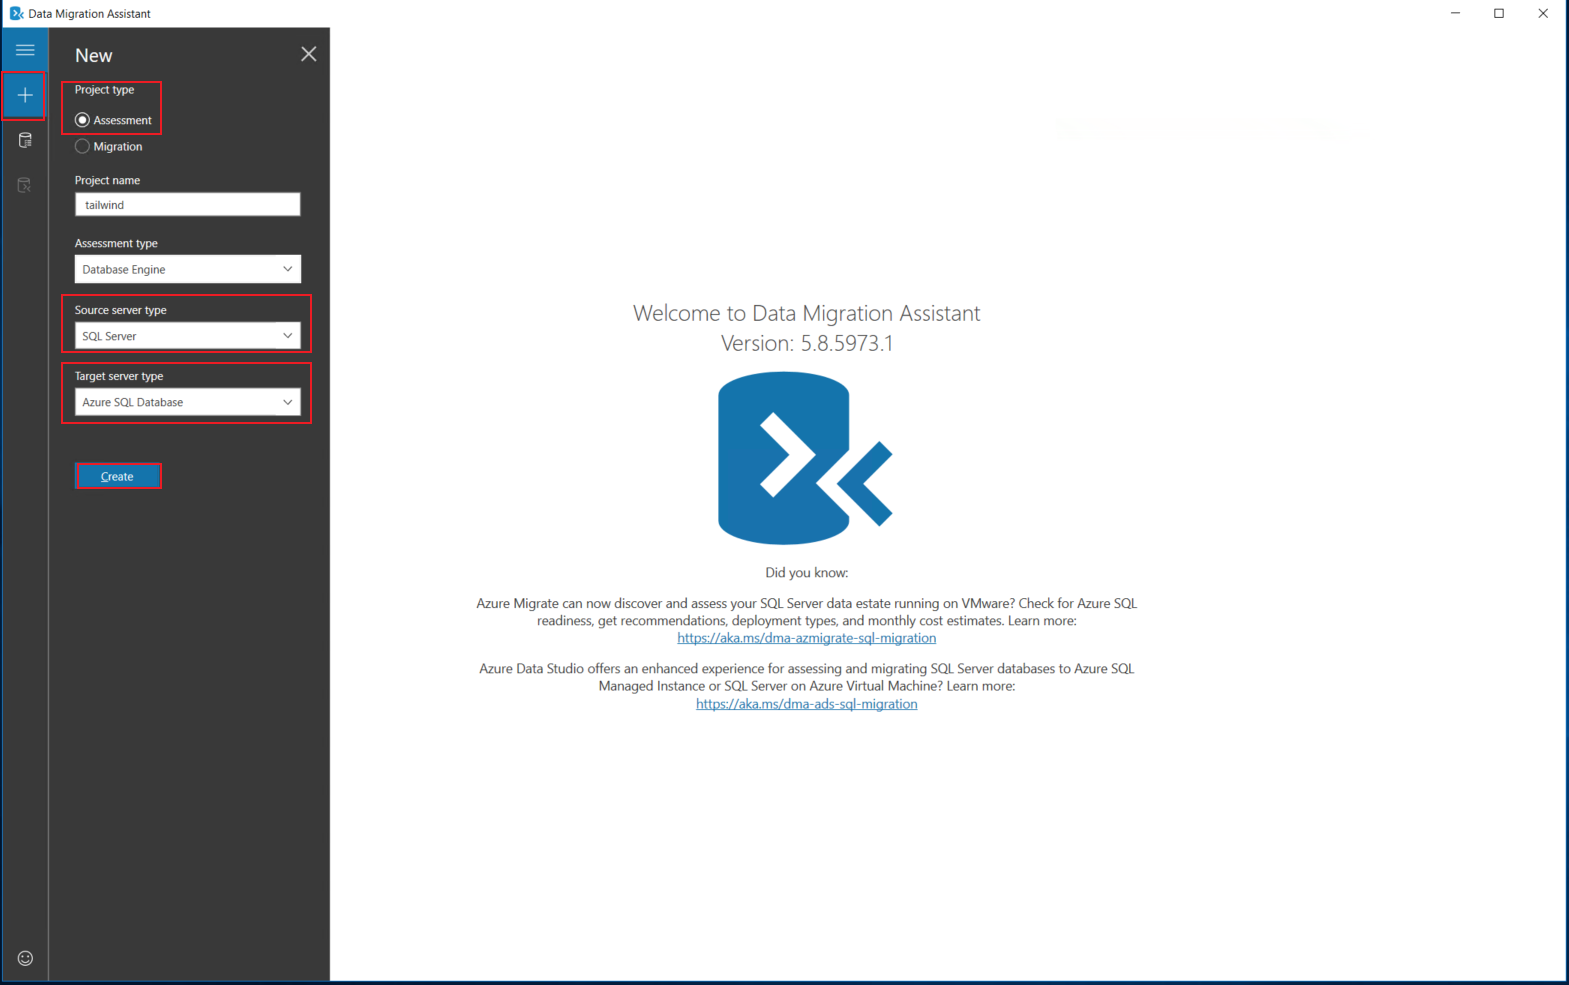Click the plus New project icon

[25, 95]
